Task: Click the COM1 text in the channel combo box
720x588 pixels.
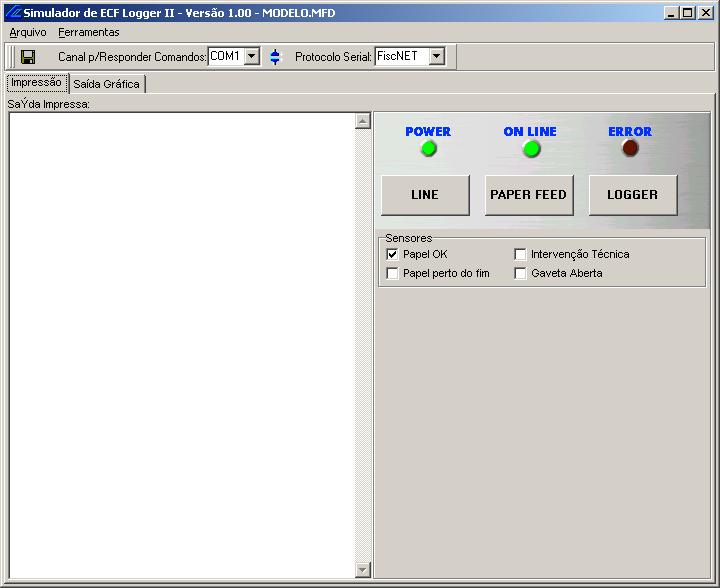Action: (x=225, y=56)
